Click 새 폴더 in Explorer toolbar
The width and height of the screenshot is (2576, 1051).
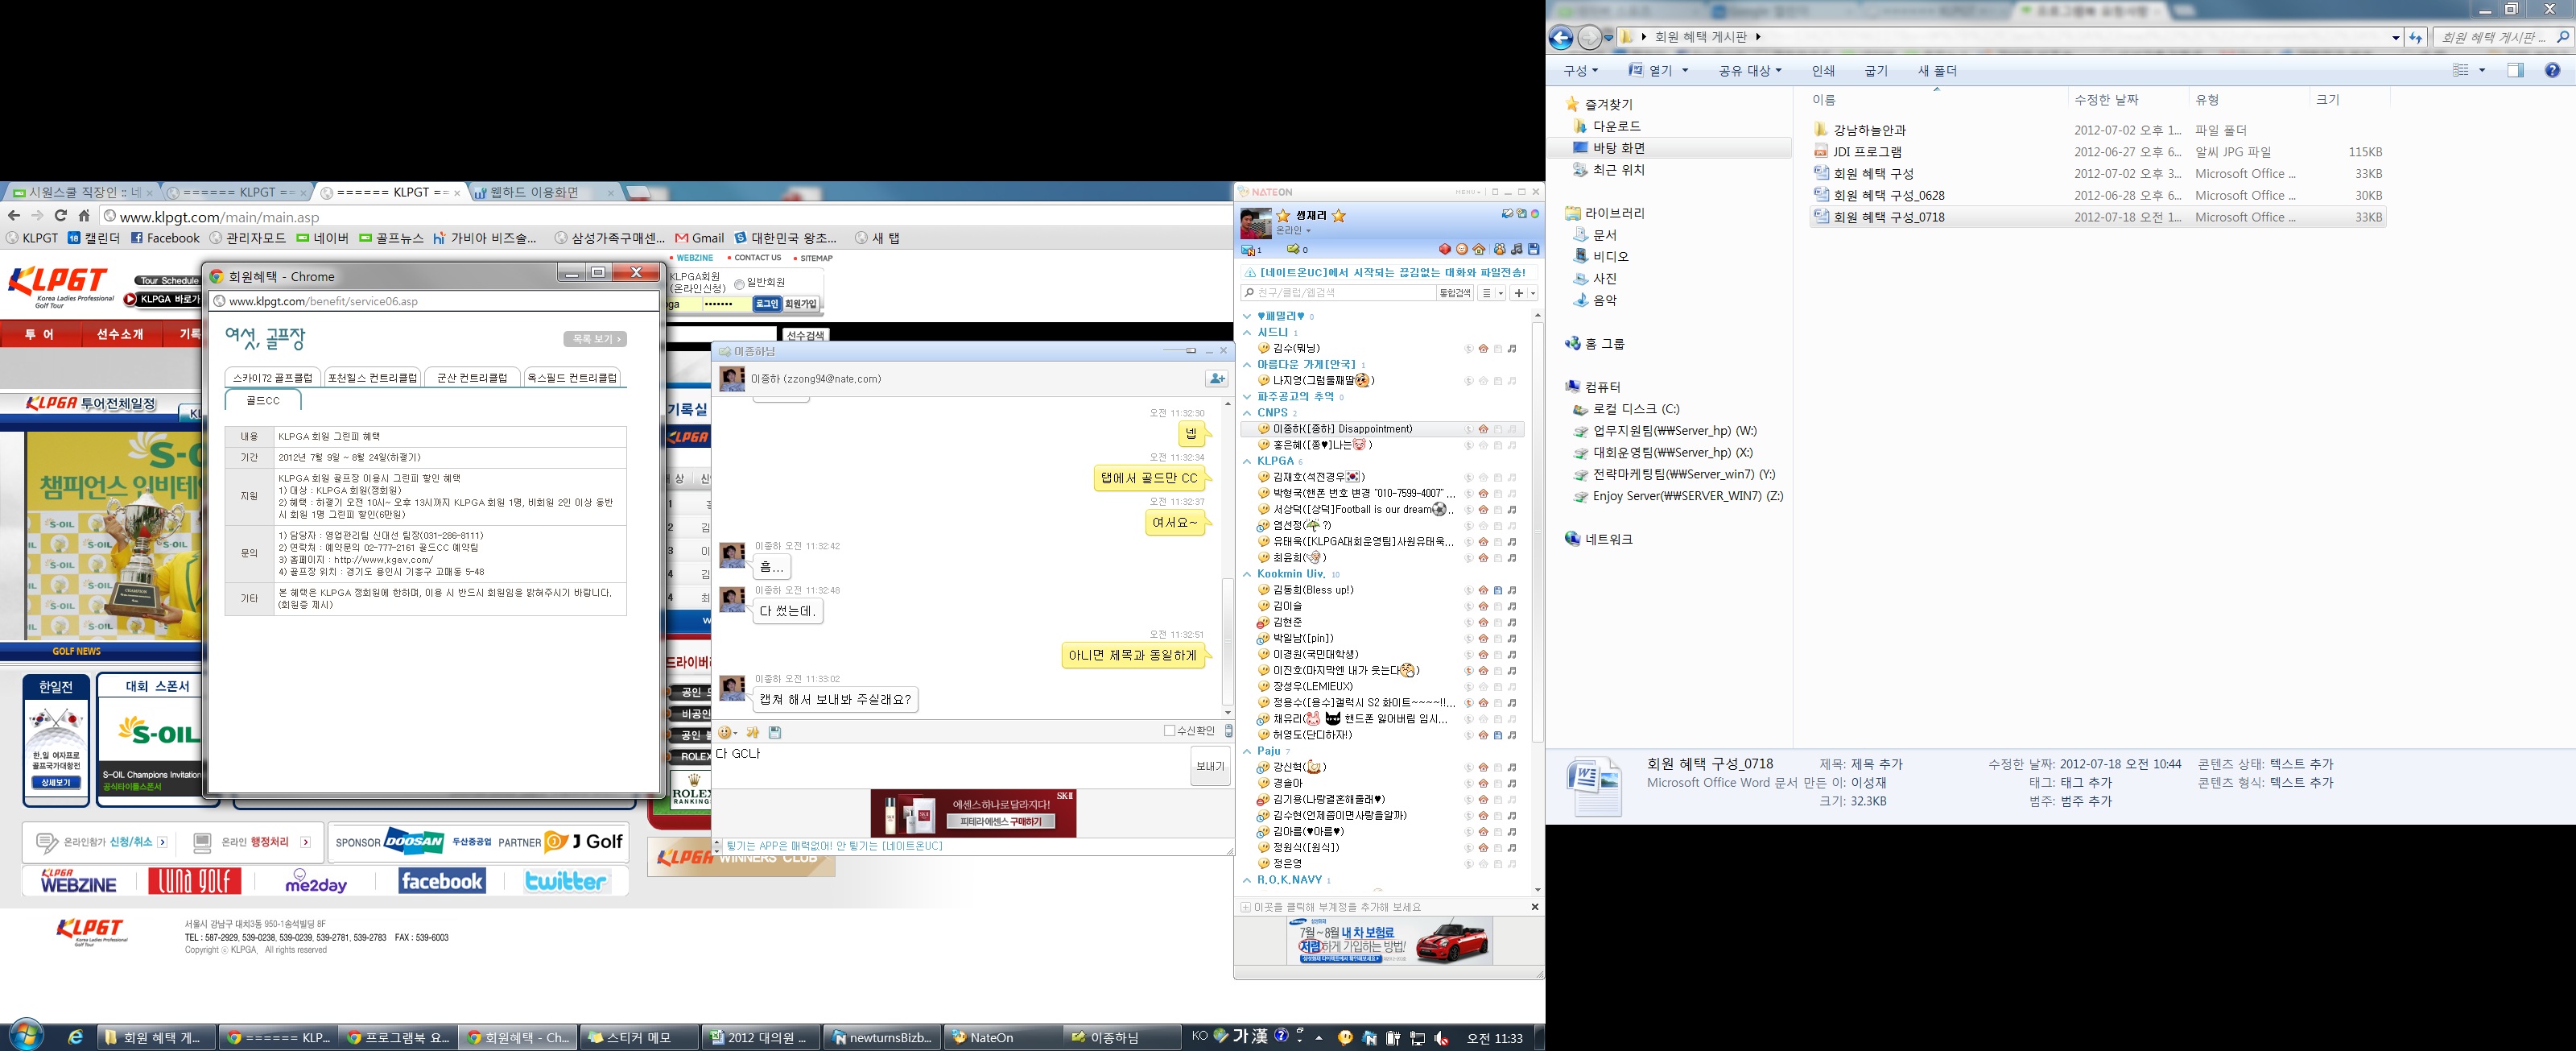pyautogui.click(x=1937, y=71)
